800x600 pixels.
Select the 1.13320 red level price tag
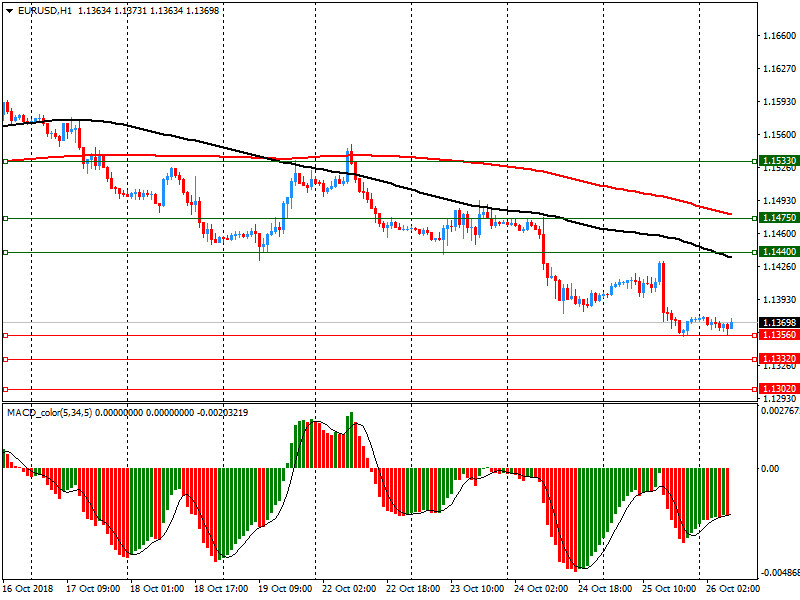(779, 359)
